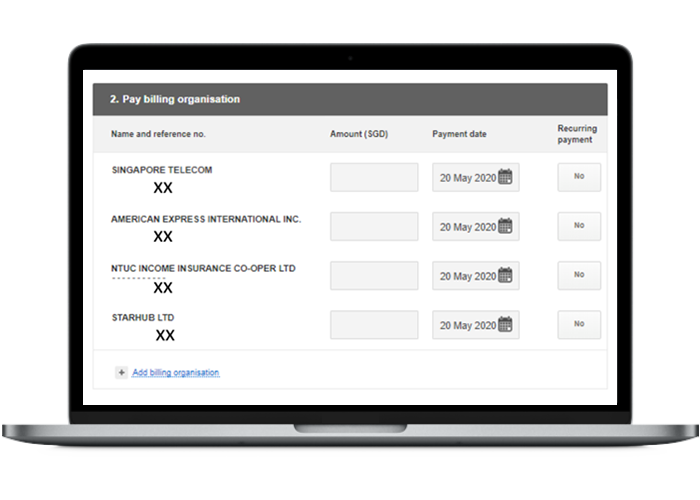Toggle recurring payment No for American Express
This screenshot has width=700, height=500.
(579, 226)
